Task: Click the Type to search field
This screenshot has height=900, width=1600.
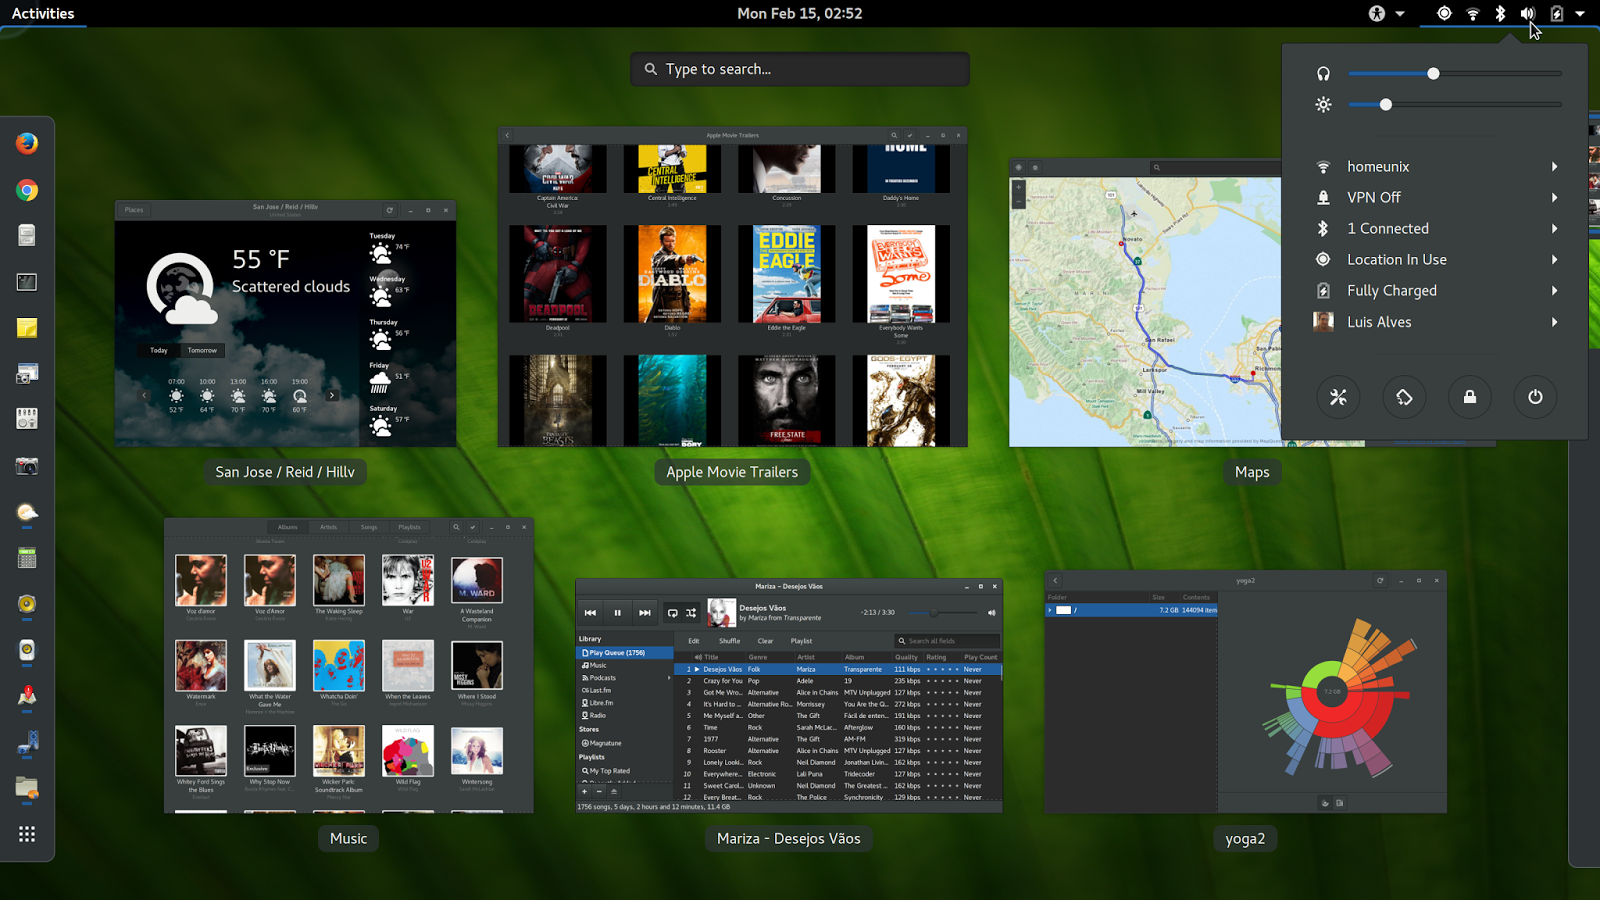Action: tap(799, 69)
